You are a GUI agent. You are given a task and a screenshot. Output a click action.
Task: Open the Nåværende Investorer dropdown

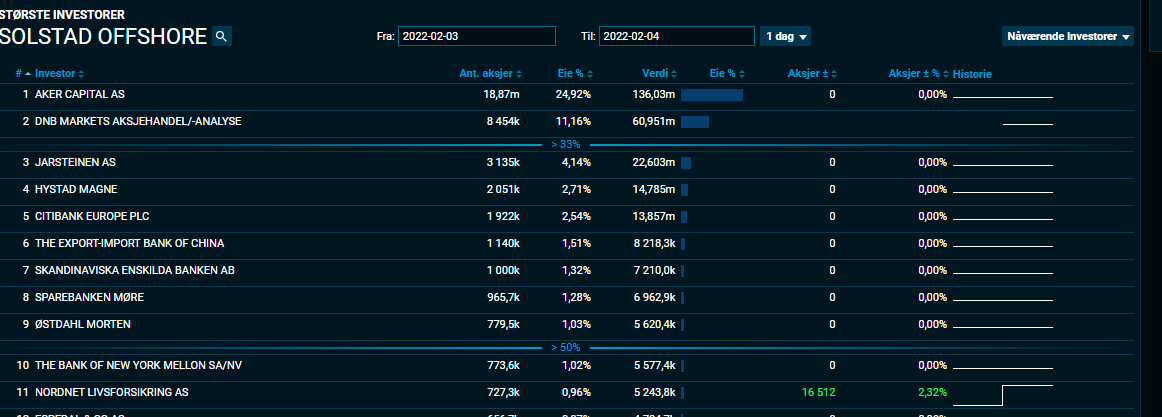(1067, 36)
